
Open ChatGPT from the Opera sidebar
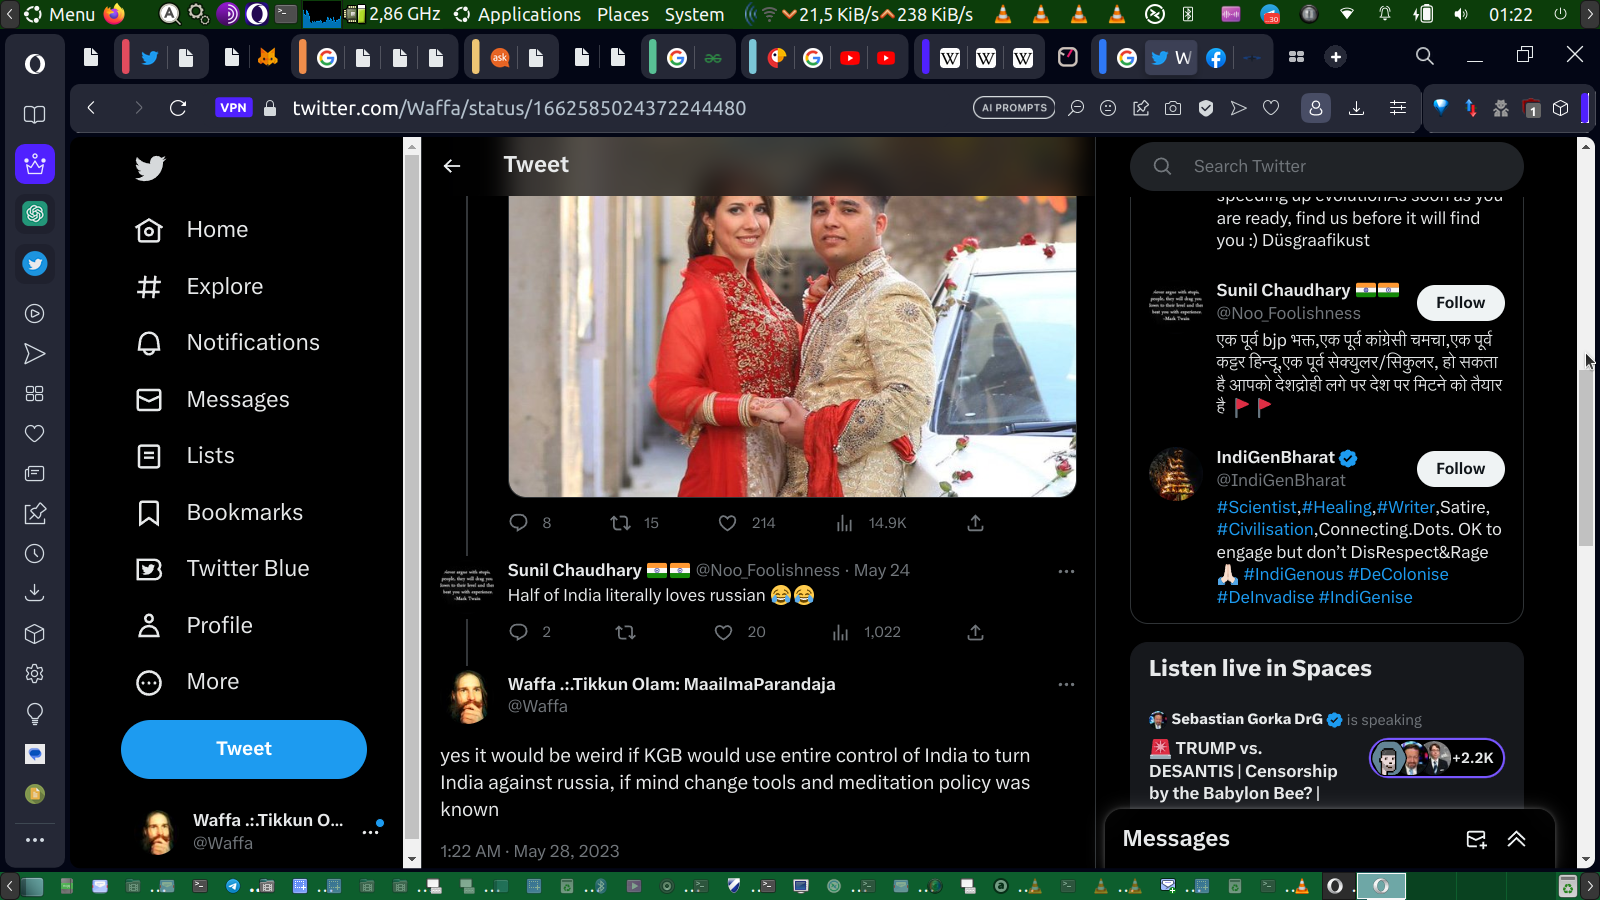point(35,214)
